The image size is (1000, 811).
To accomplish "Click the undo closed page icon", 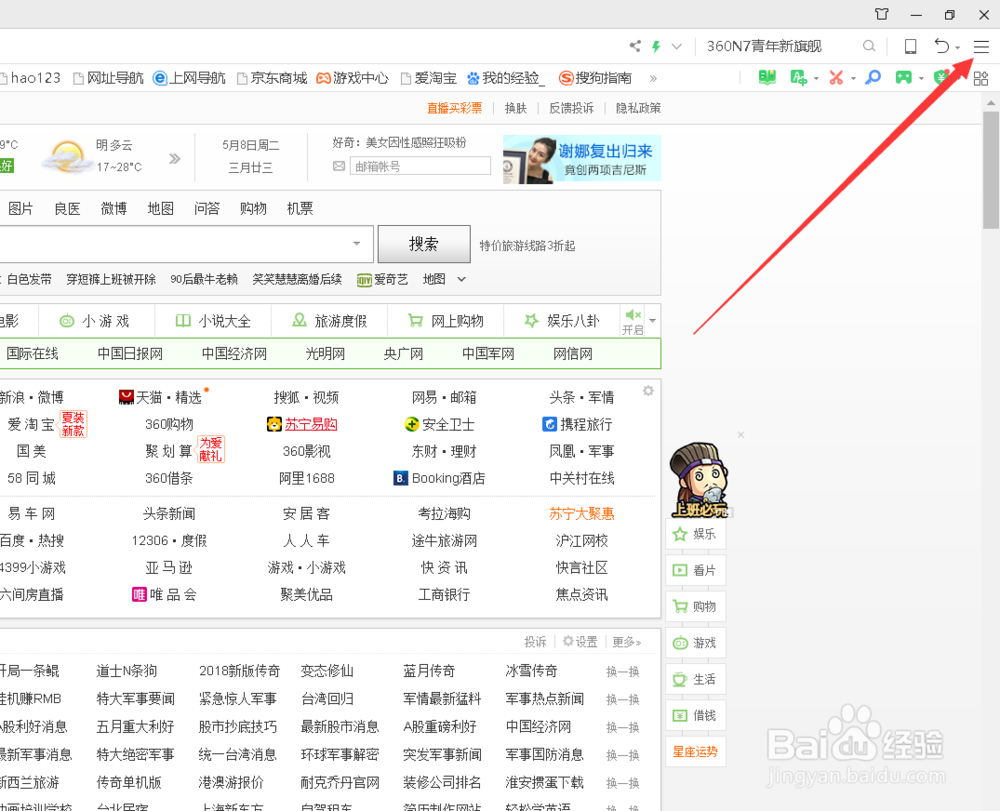I will pyautogui.click(x=941, y=46).
